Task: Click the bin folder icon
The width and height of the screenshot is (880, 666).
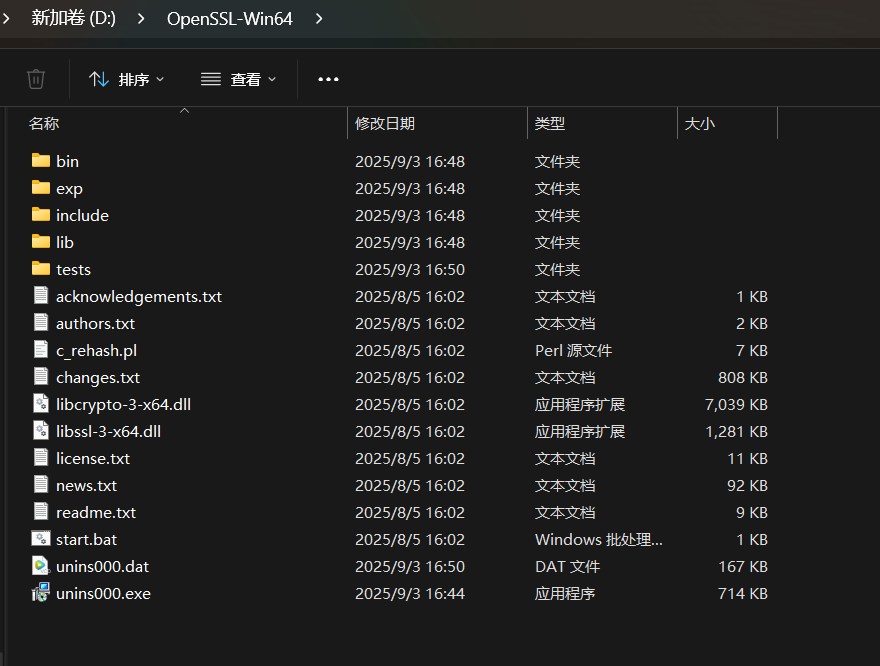Action: (x=40, y=160)
